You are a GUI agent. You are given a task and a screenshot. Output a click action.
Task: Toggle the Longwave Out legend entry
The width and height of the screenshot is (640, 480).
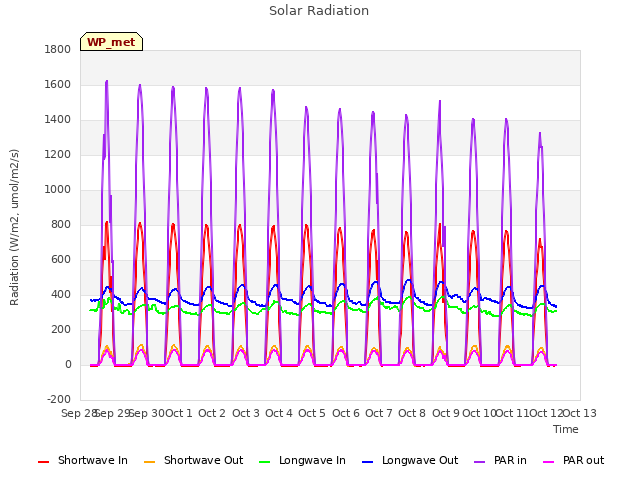(410, 460)
